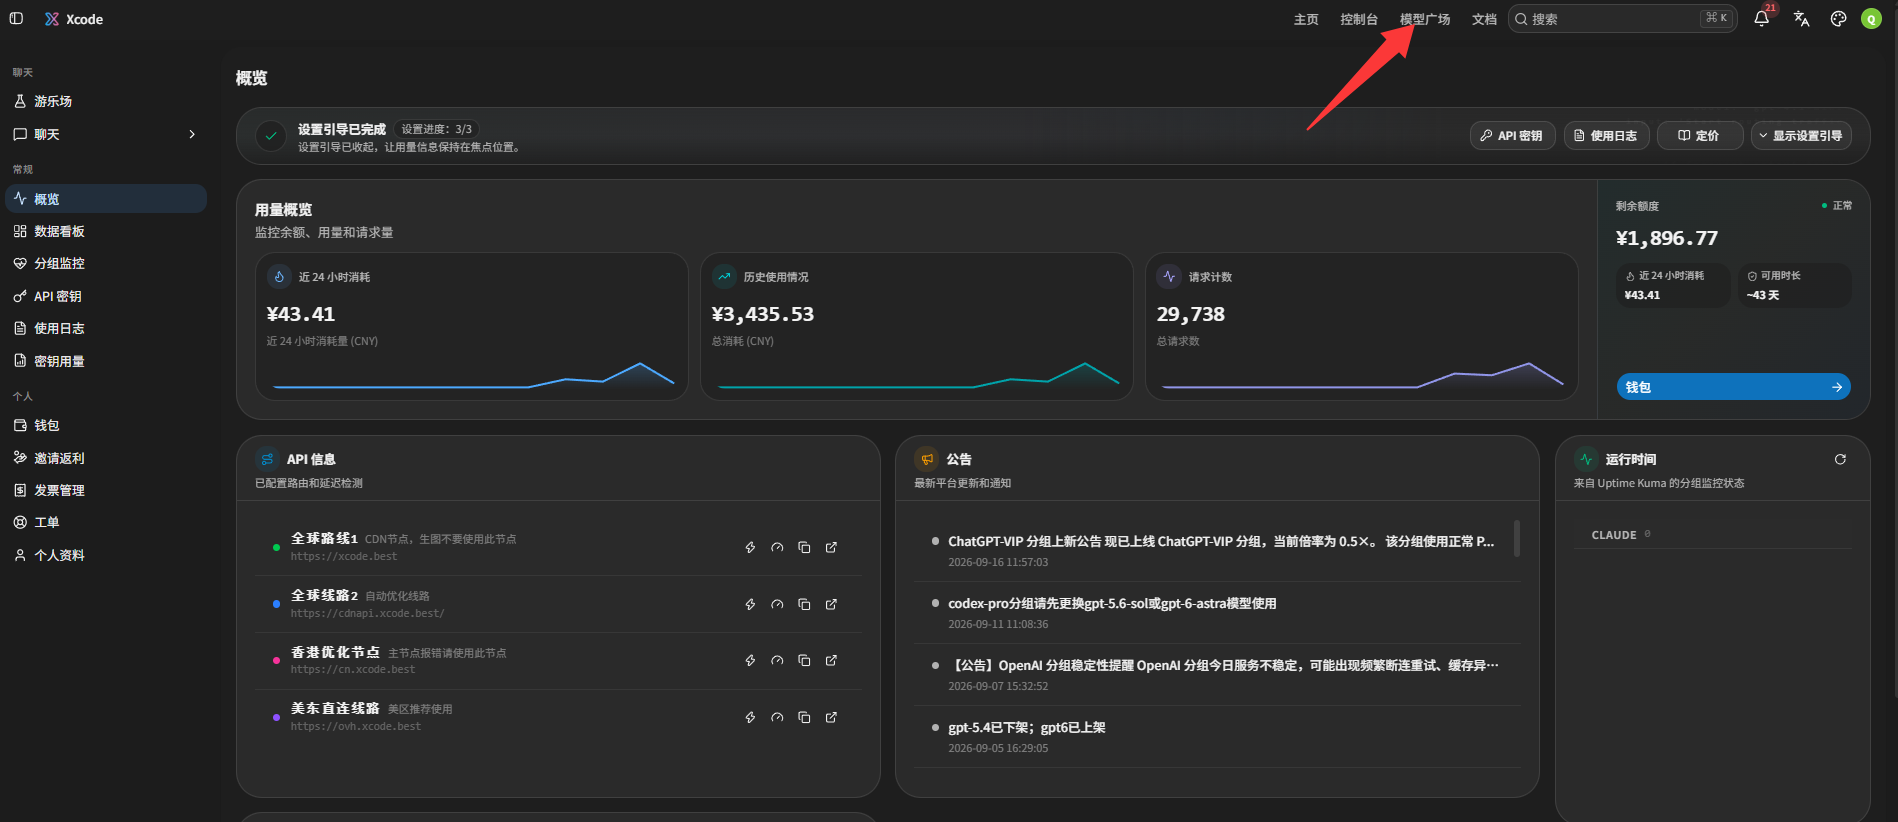Copy the 美东直连线路 URL
Image resolution: width=1898 pixels, height=822 pixels.
804,717
